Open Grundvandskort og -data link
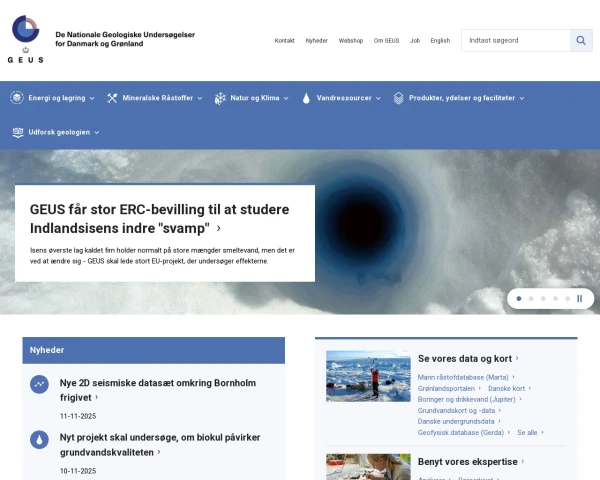Image resolution: width=600 pixels, height=480 pixels. [459, 410]
